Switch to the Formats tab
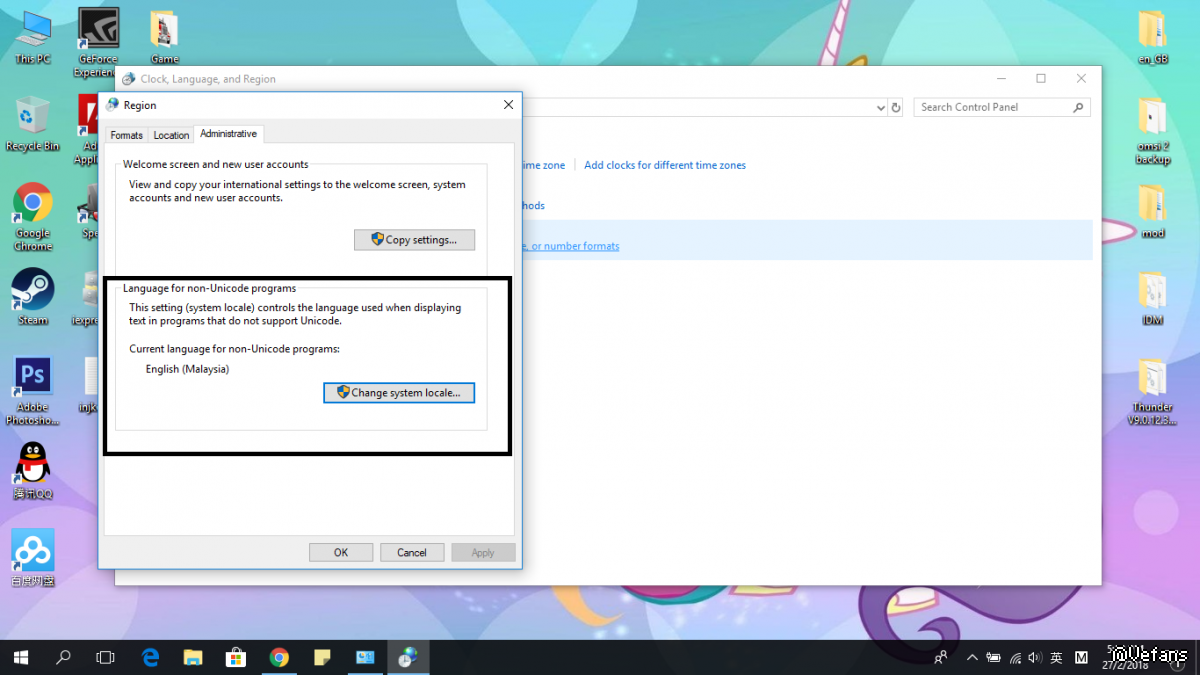This screenshot has width=1200, height=675. click(127, 135)
